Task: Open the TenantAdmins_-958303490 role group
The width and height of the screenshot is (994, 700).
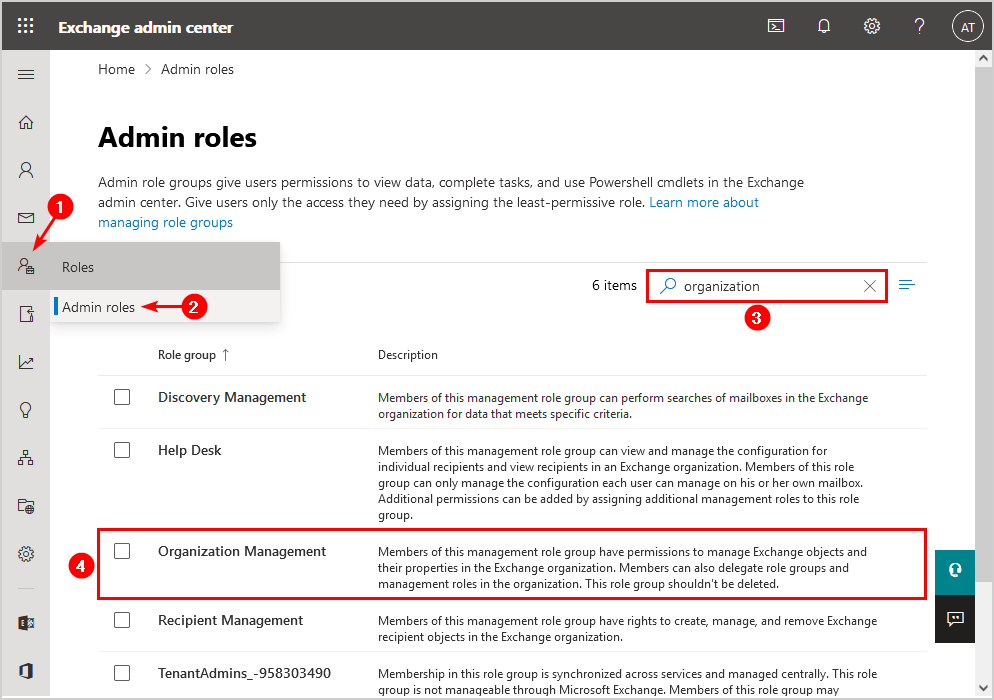Action: [x=245, y=673]
